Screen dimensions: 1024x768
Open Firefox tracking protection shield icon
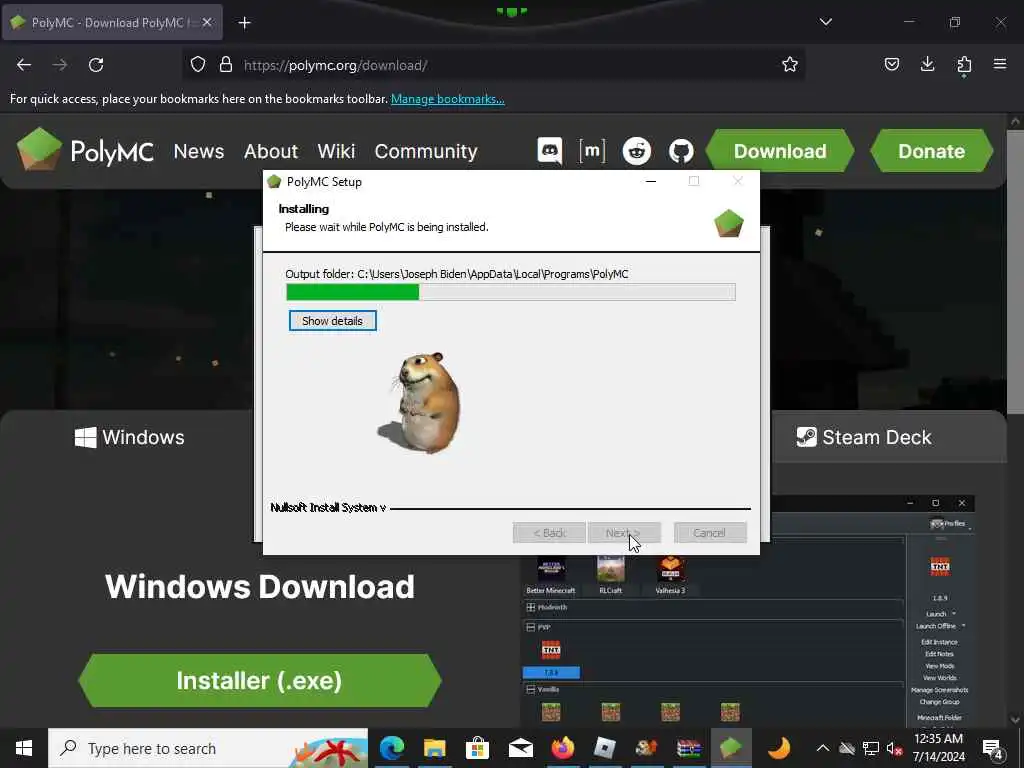pyautogui.click(x=198, y=65)
